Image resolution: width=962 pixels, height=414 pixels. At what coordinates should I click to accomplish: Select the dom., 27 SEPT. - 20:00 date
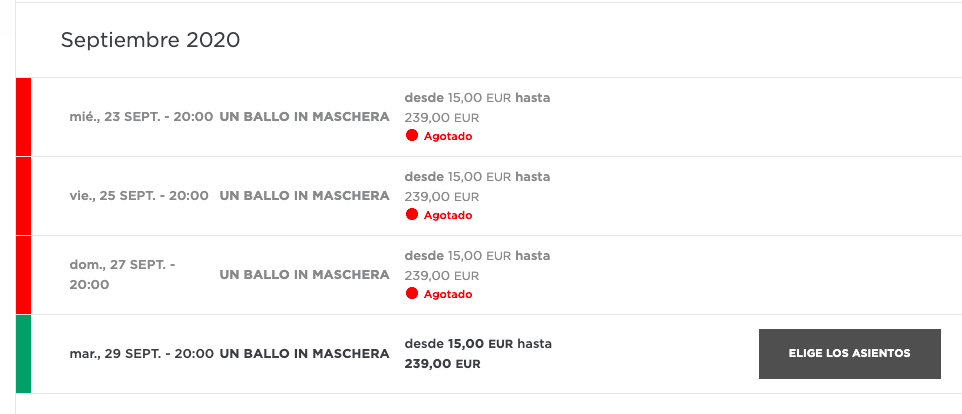123,275
